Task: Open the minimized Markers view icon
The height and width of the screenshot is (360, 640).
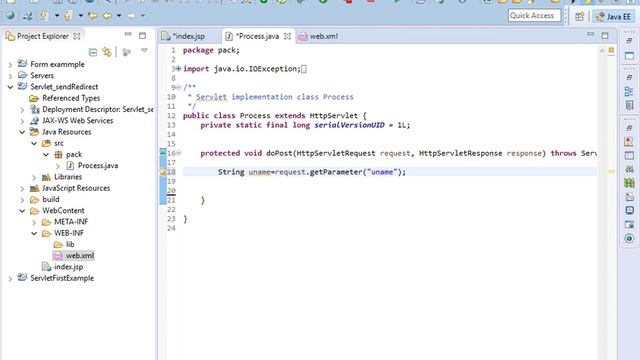Action: click(x=629, y=142)
